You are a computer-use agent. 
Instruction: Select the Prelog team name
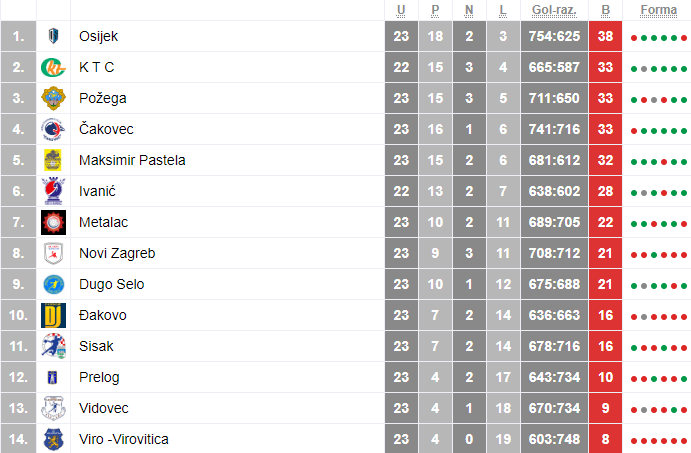point(99,377)
